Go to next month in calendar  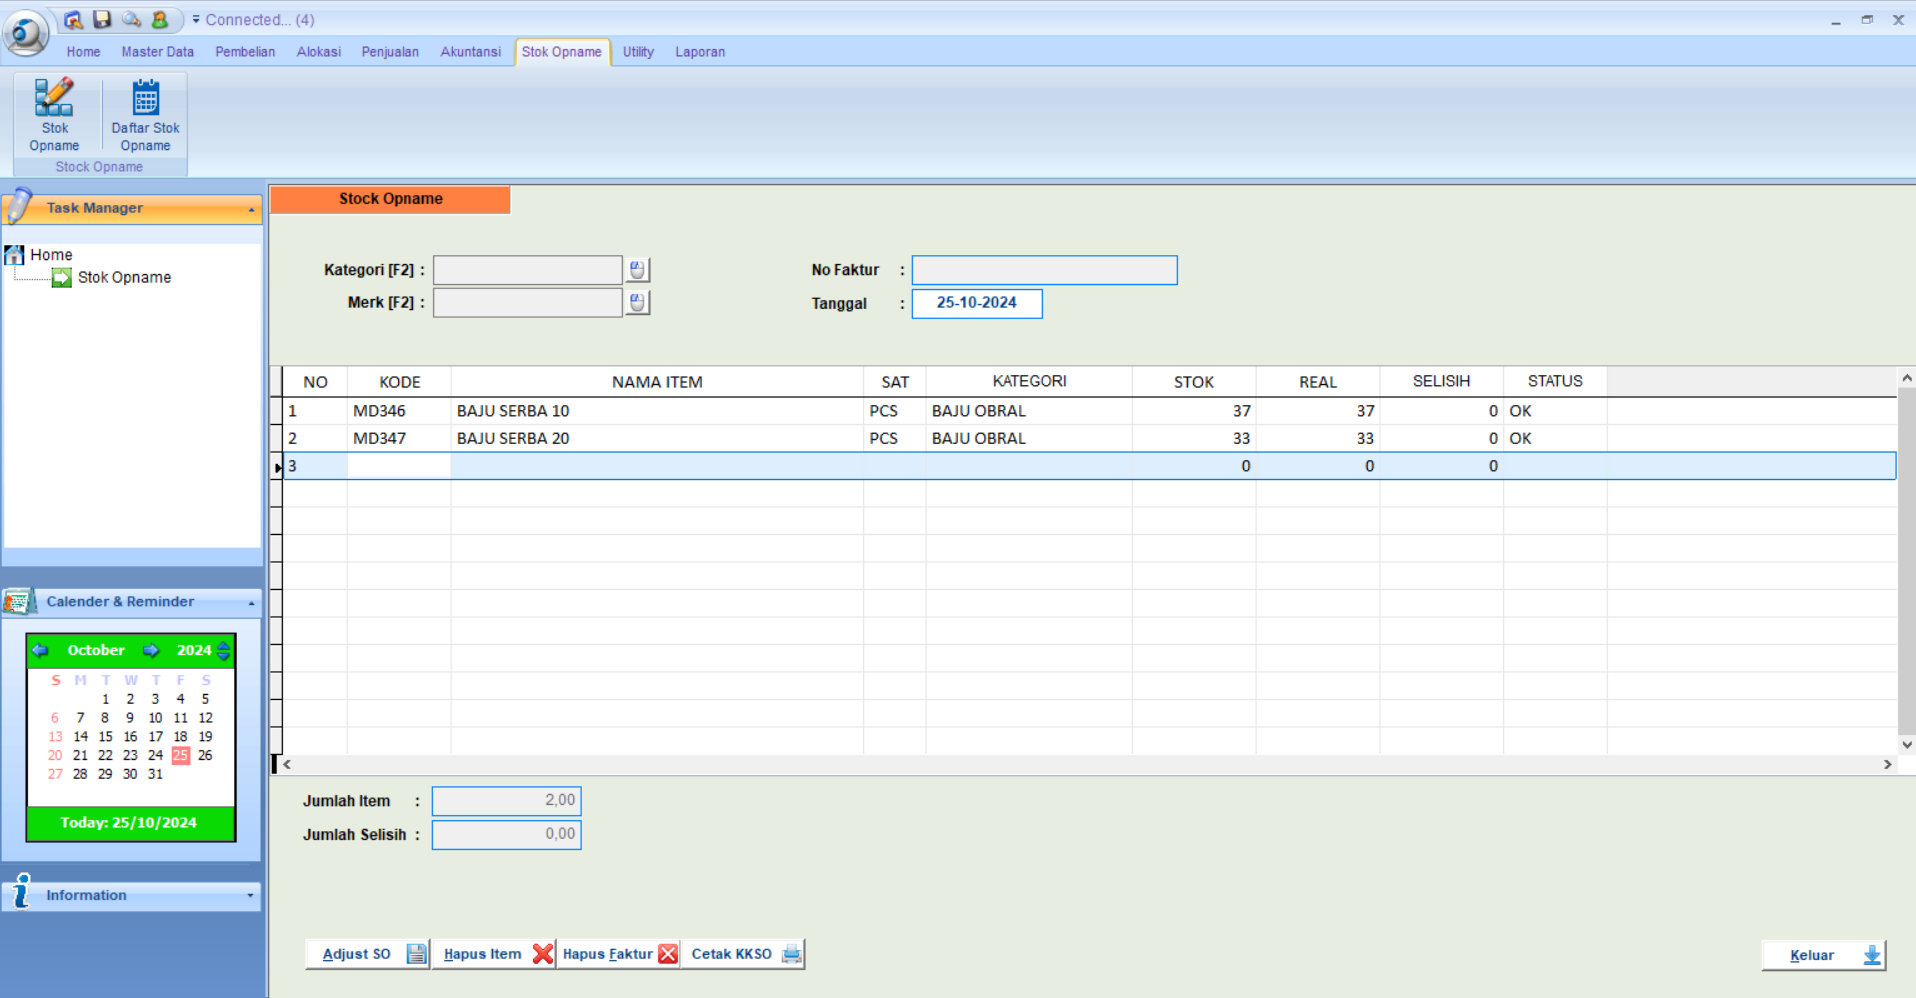150,651
